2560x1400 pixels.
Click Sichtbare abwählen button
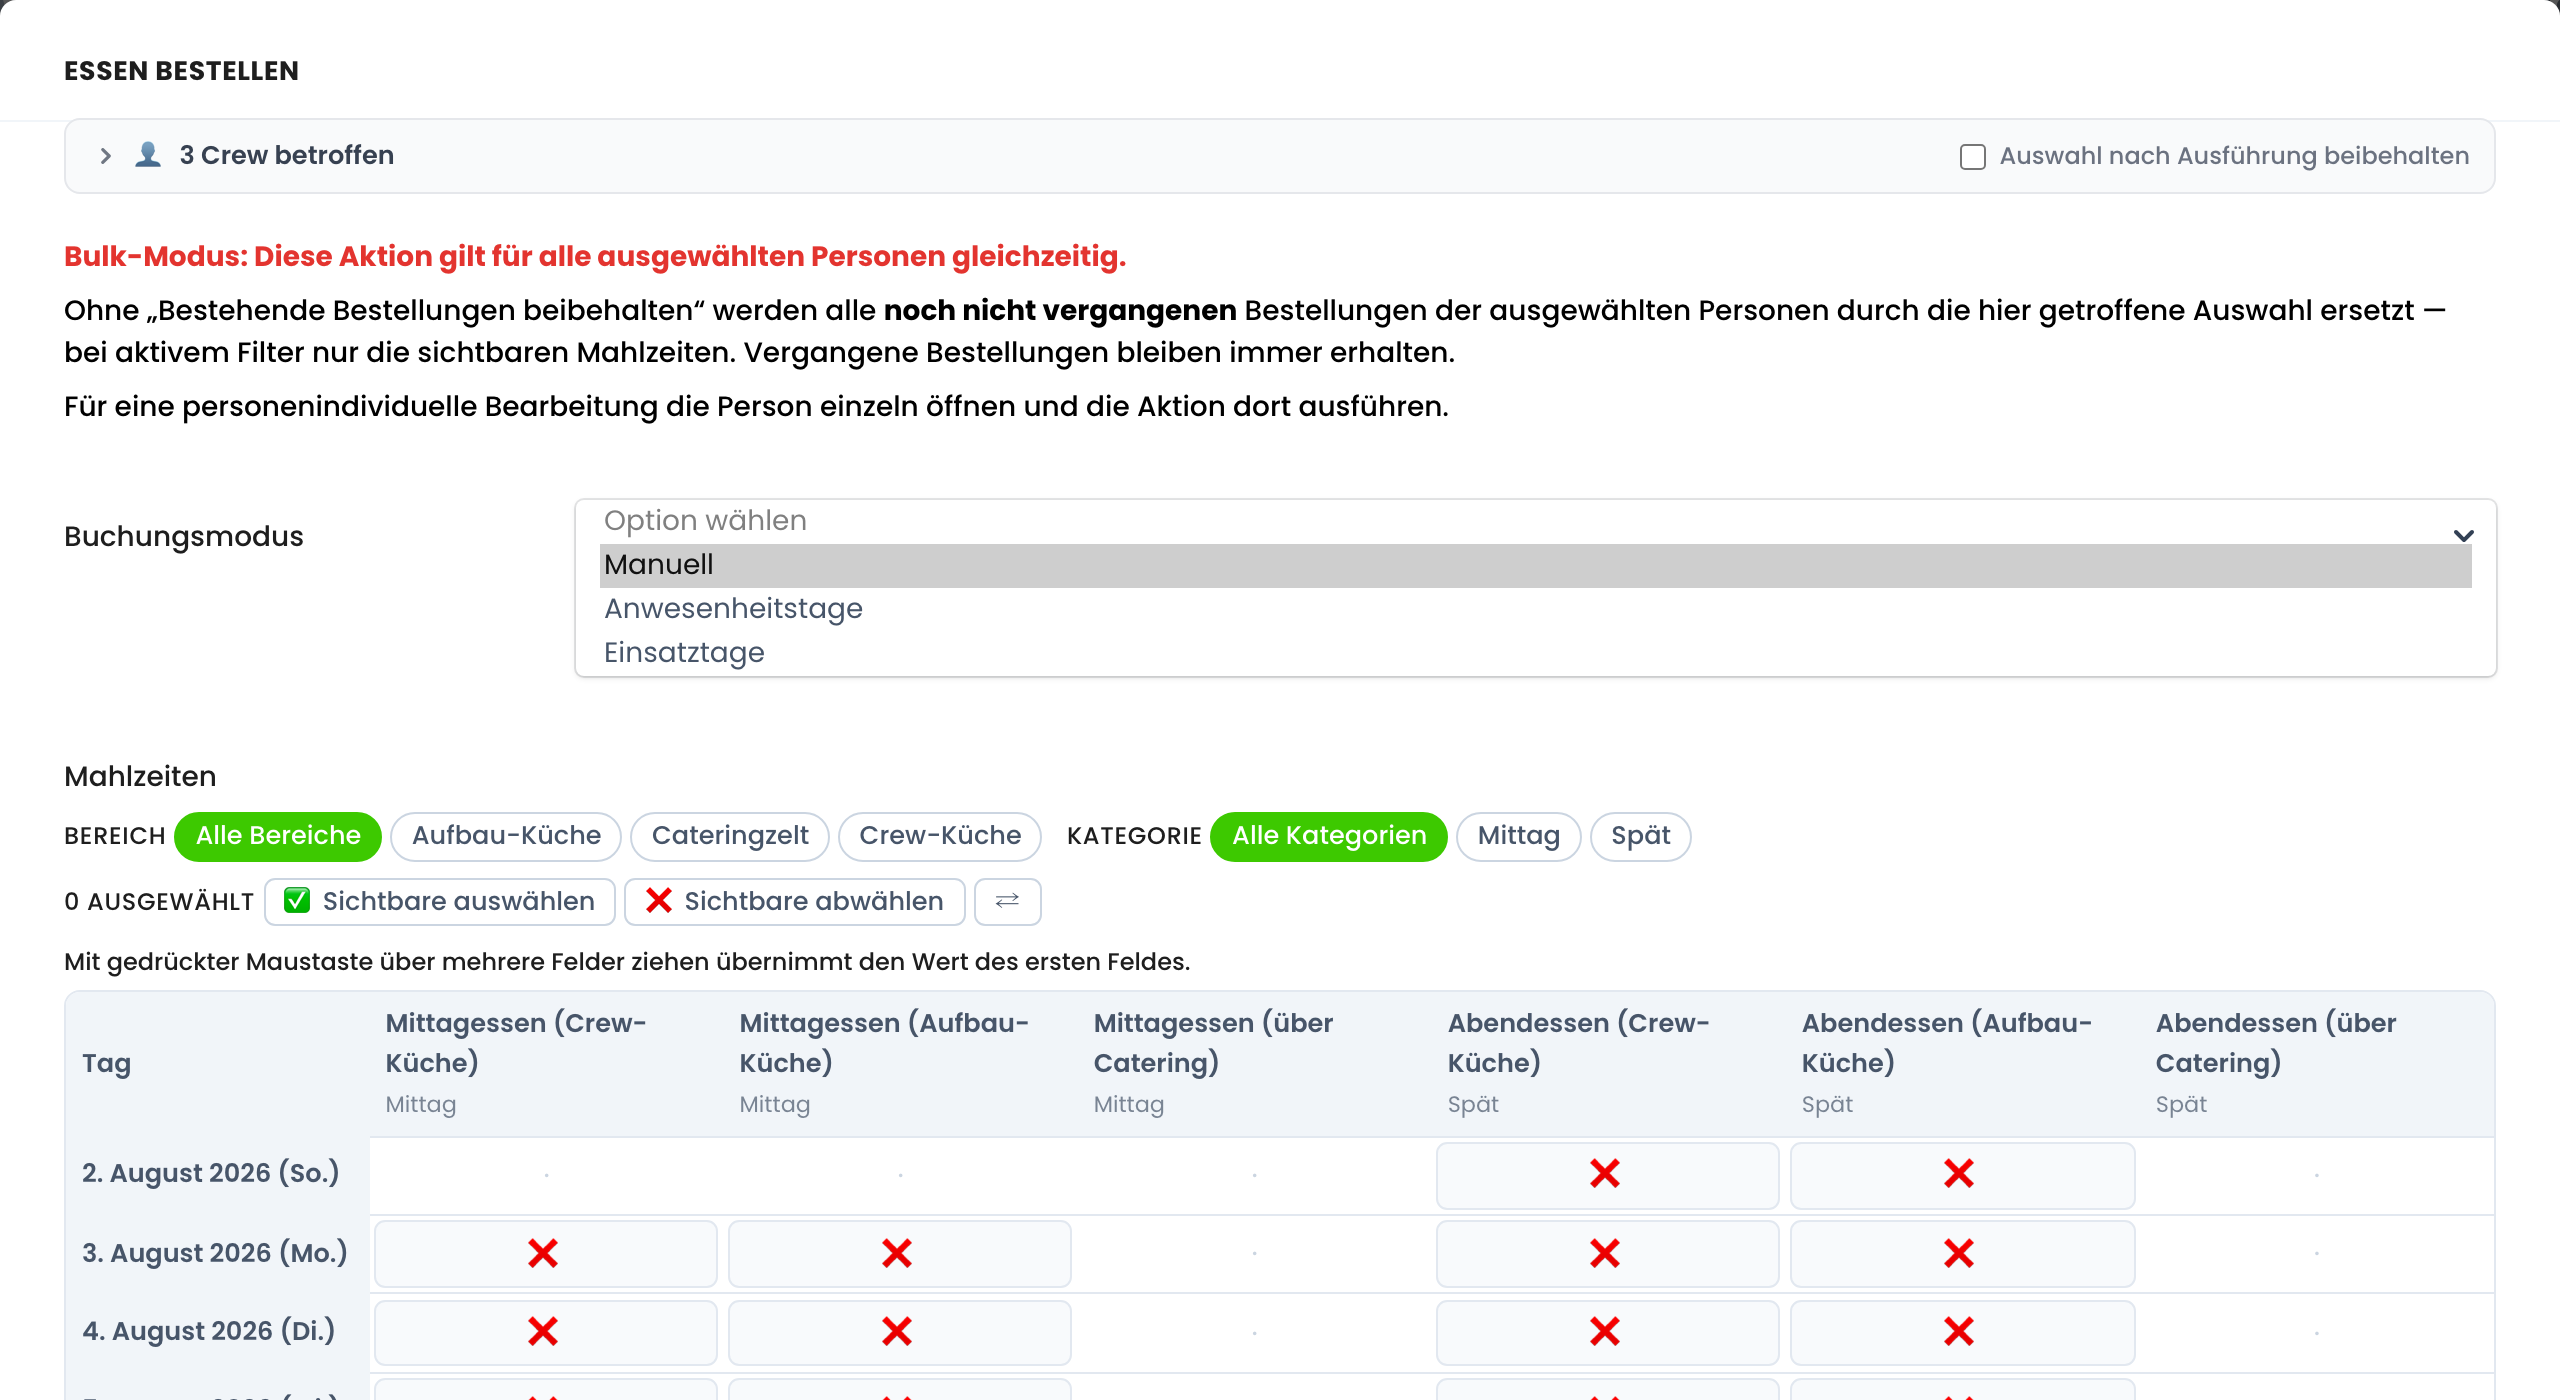click(795, 902)
